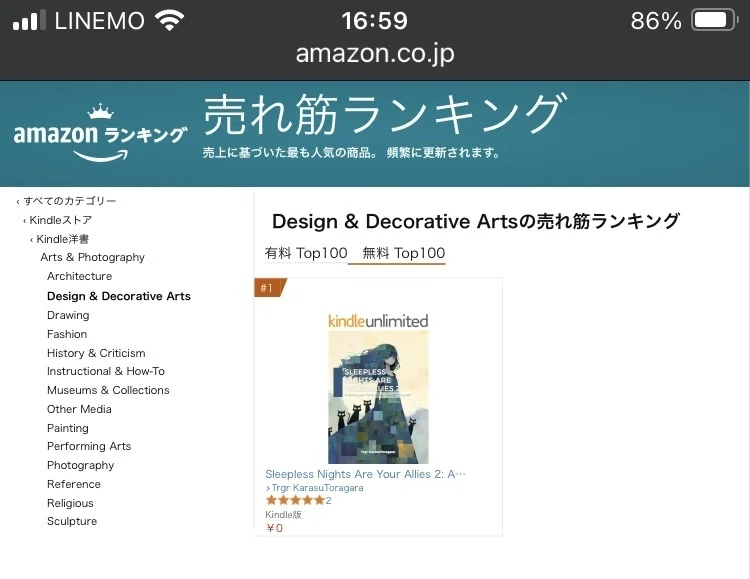750x579 pixels.
Task: Click the five-star rating icons
Action: pos(295,501)
